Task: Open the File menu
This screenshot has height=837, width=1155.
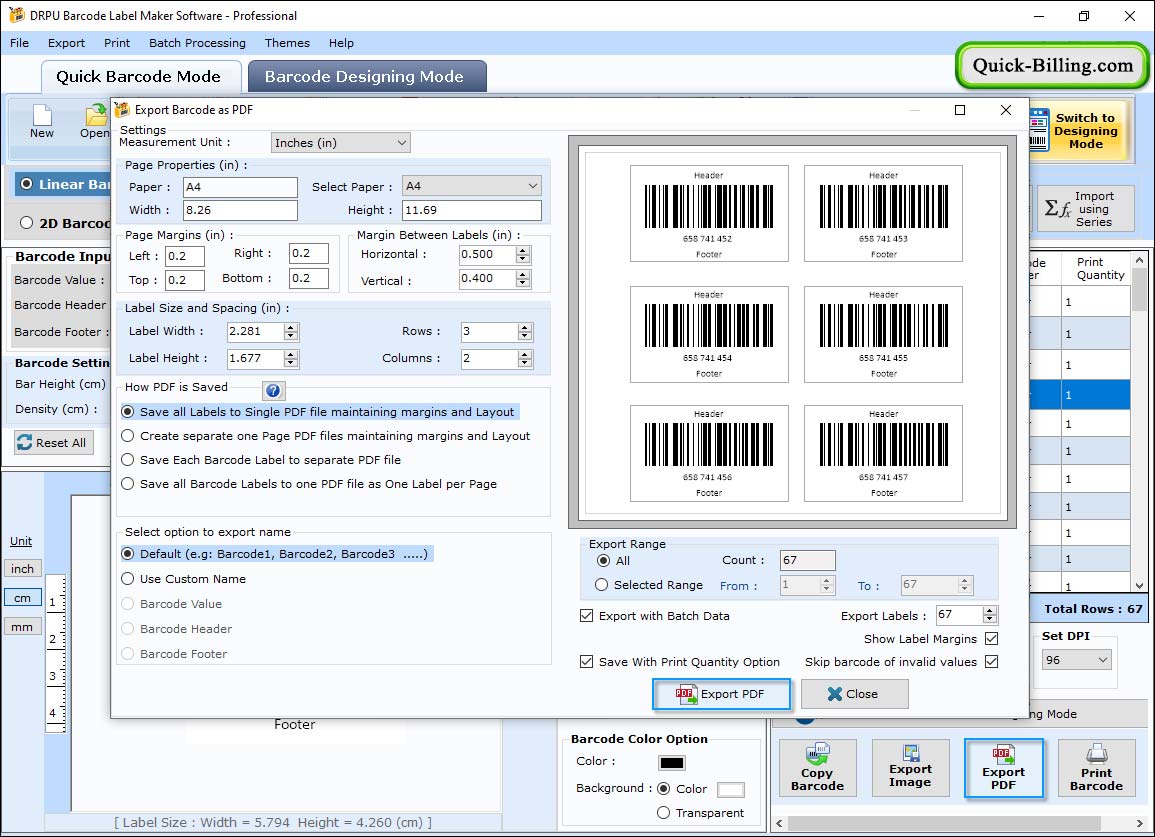Action: pyautogui.click(x=20, y=43)
